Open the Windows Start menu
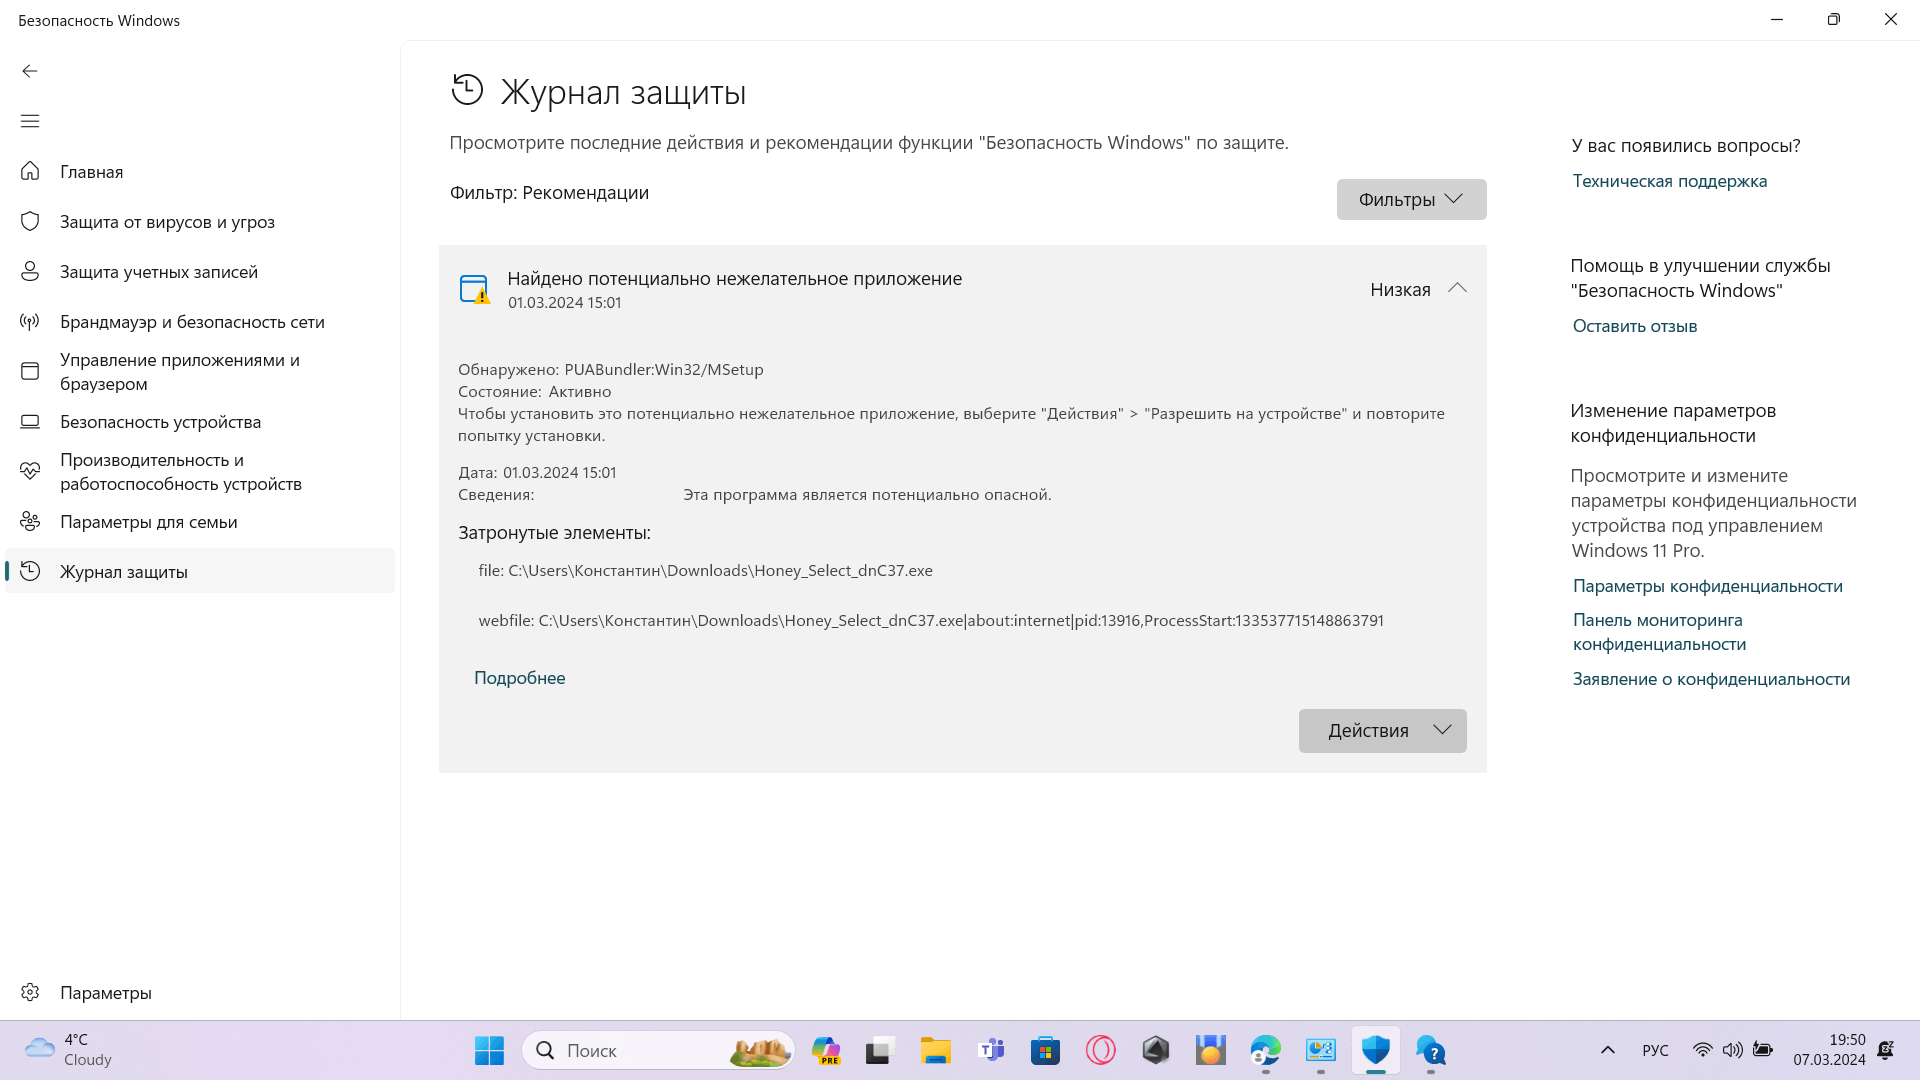This screenshot has width=1920, height=1080. point(489,1051)
